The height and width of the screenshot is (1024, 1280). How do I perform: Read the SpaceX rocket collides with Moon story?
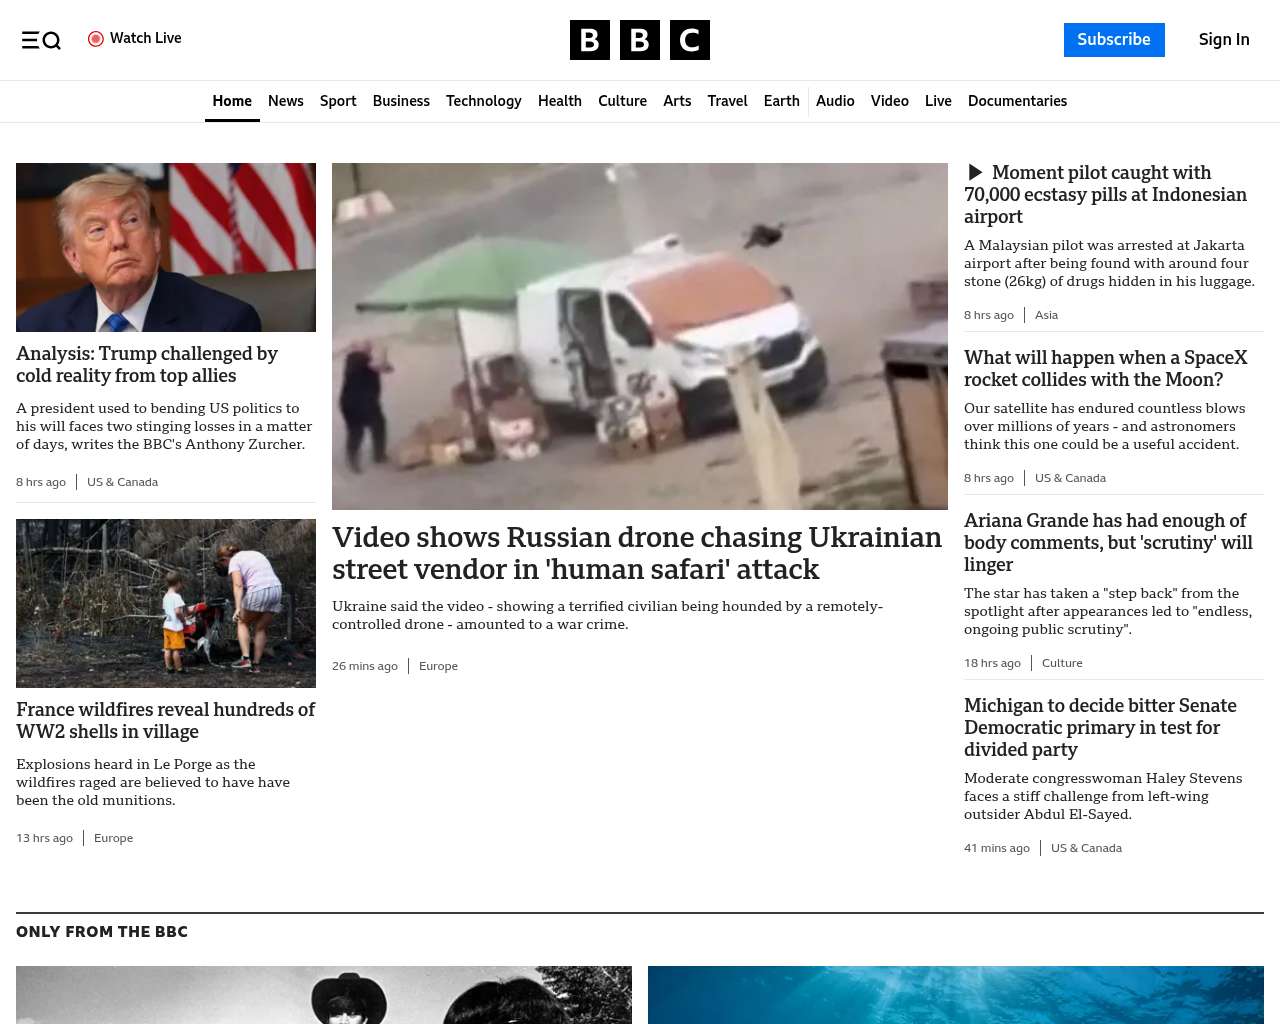click(x=1106, y=369)
